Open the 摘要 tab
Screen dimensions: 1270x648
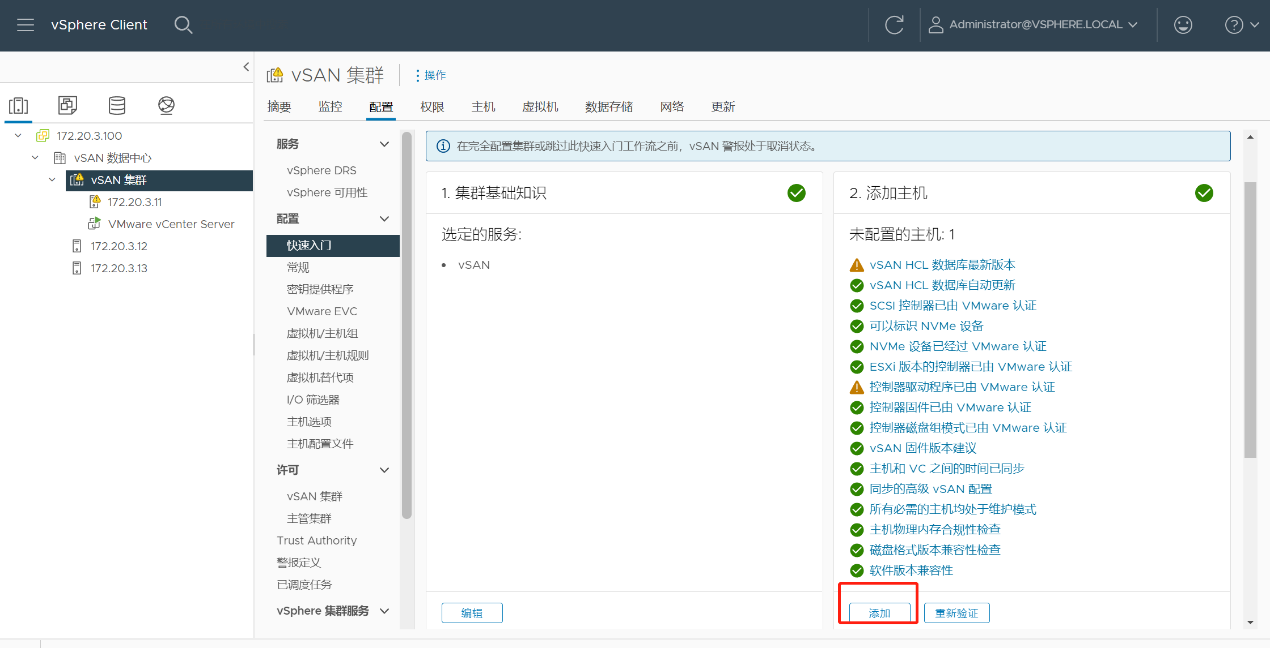click(x=279, y=107)
